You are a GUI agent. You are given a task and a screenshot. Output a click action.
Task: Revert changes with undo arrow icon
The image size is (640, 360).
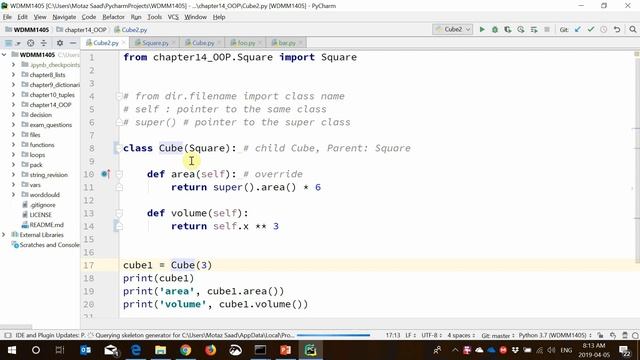(617, 29)
